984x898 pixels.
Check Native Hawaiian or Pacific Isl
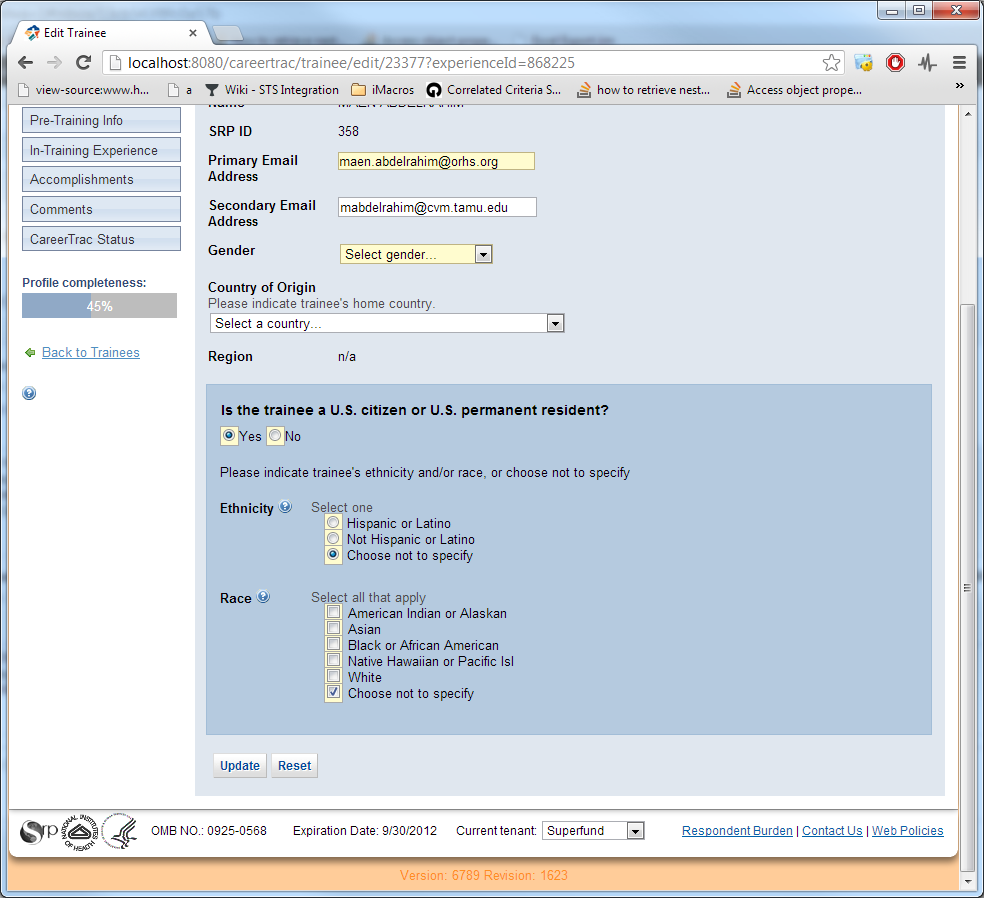[x=334, y=660]
